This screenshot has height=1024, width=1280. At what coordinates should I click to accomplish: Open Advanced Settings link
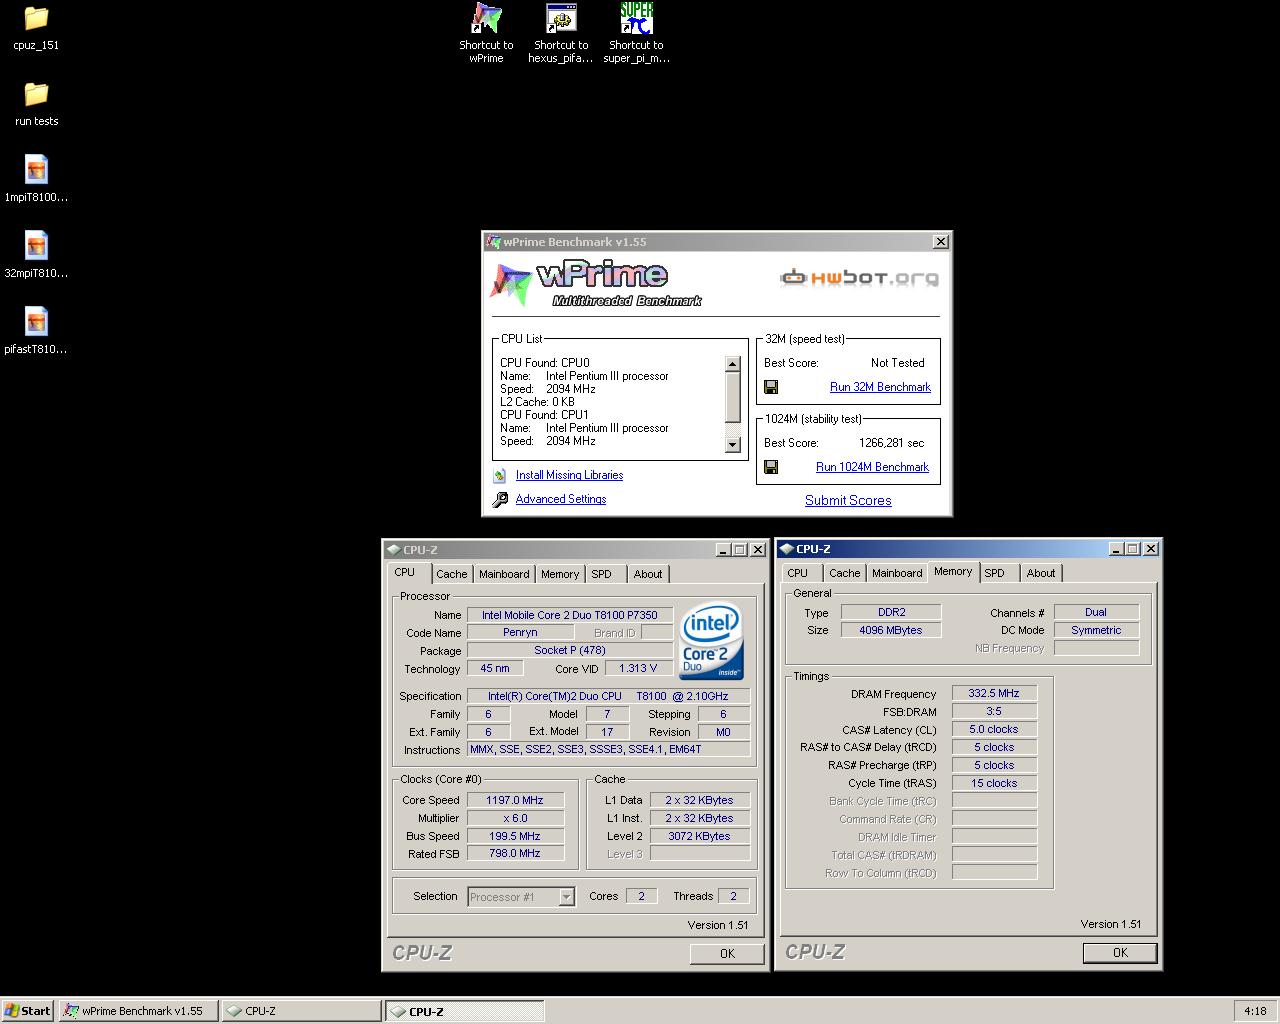click(x=561, y=499)
